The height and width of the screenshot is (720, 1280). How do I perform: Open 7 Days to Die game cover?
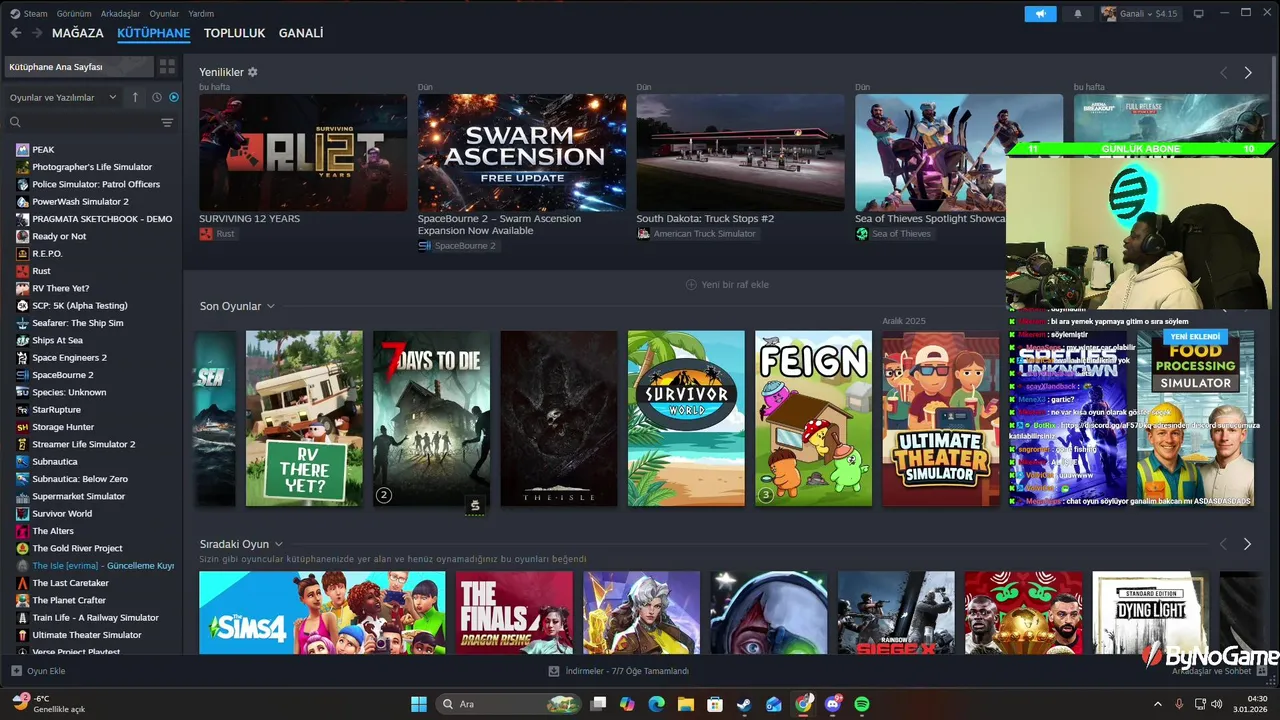coord(431,418)
